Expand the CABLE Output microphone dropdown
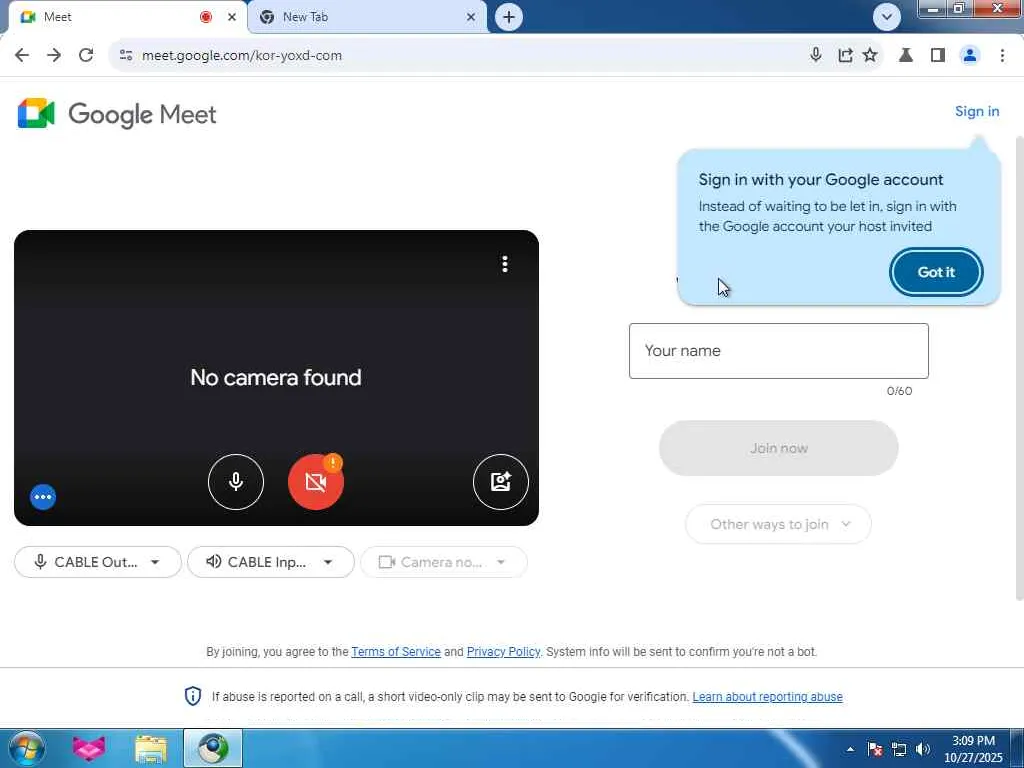Viewport: 1024px width, 768px height. (x=98, y=562)
